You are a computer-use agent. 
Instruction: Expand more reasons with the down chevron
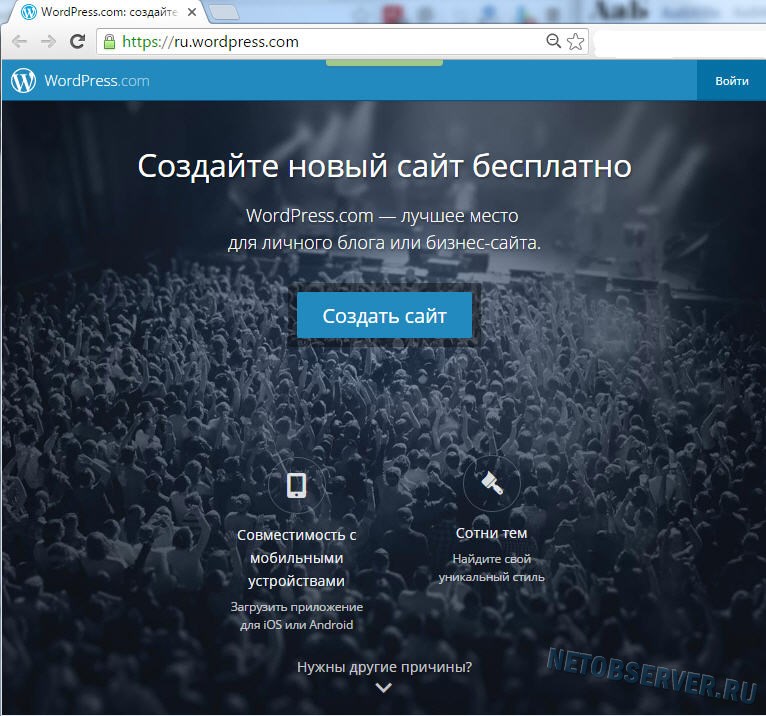pyautogui.click(x=384, y=688)
